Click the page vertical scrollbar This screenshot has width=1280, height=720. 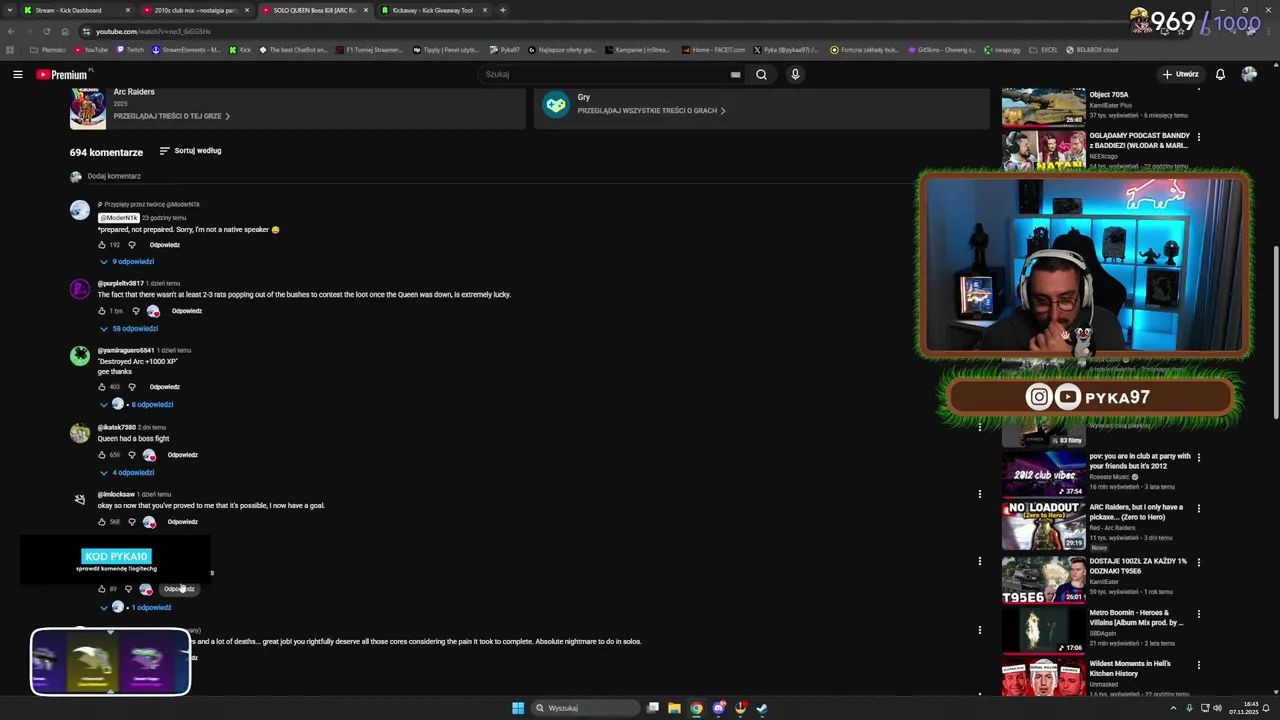coord(1274,330)
